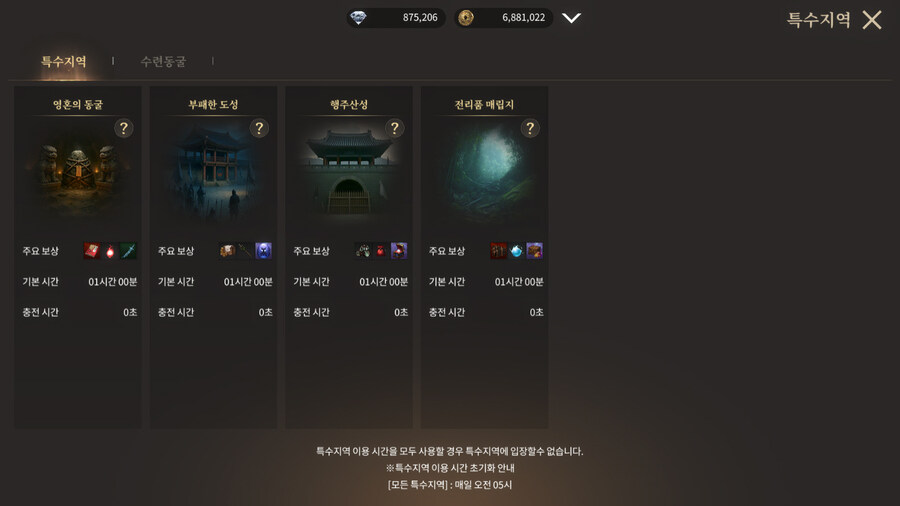Image resolution: width=900 pixels, height=506 pixels.
Task: Select red potion reward icon in 행주산성
Action: pos(380,251)
